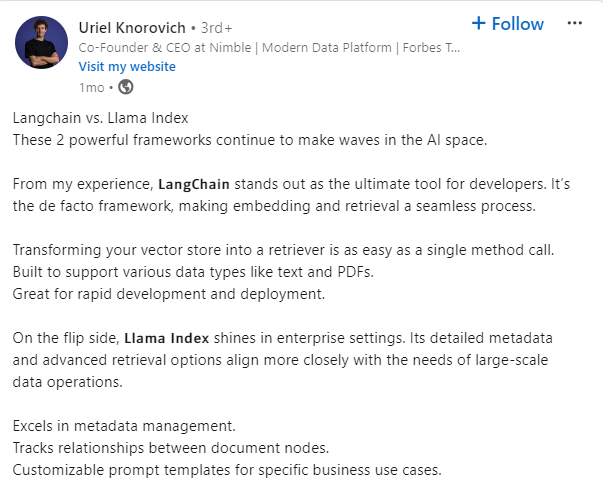Screen dimensions: 603x491
Task: Click the Follow button label
Action: coord(518,23)
